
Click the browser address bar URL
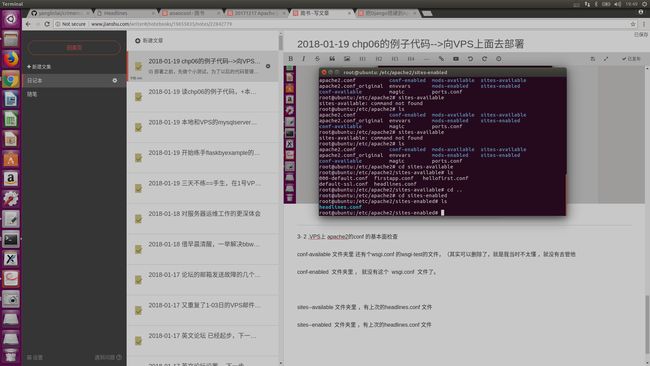(162, 24)
